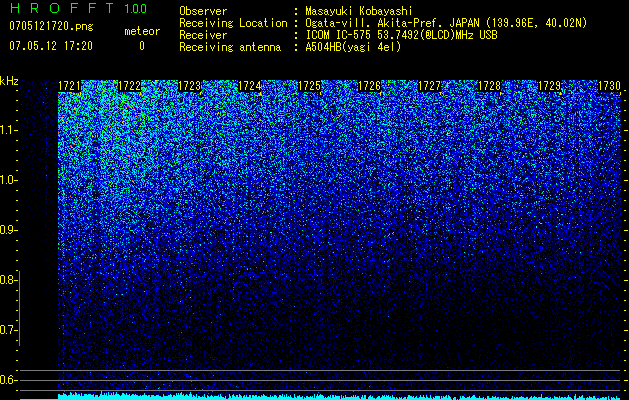Click the 1727 time marker
629x400 pixels.
(x=429, y=86)
